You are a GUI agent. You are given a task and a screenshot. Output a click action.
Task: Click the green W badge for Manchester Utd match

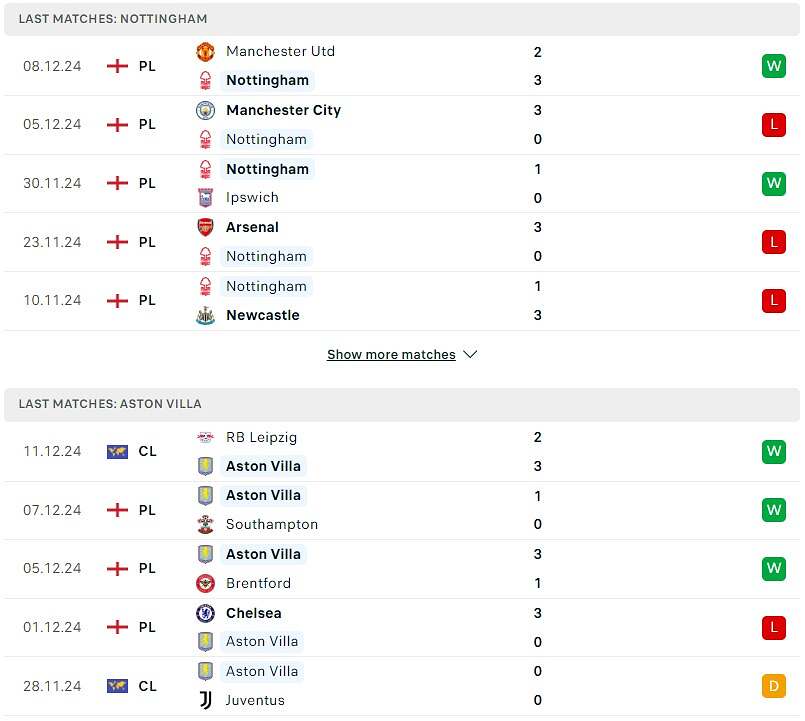click(774, 66)
